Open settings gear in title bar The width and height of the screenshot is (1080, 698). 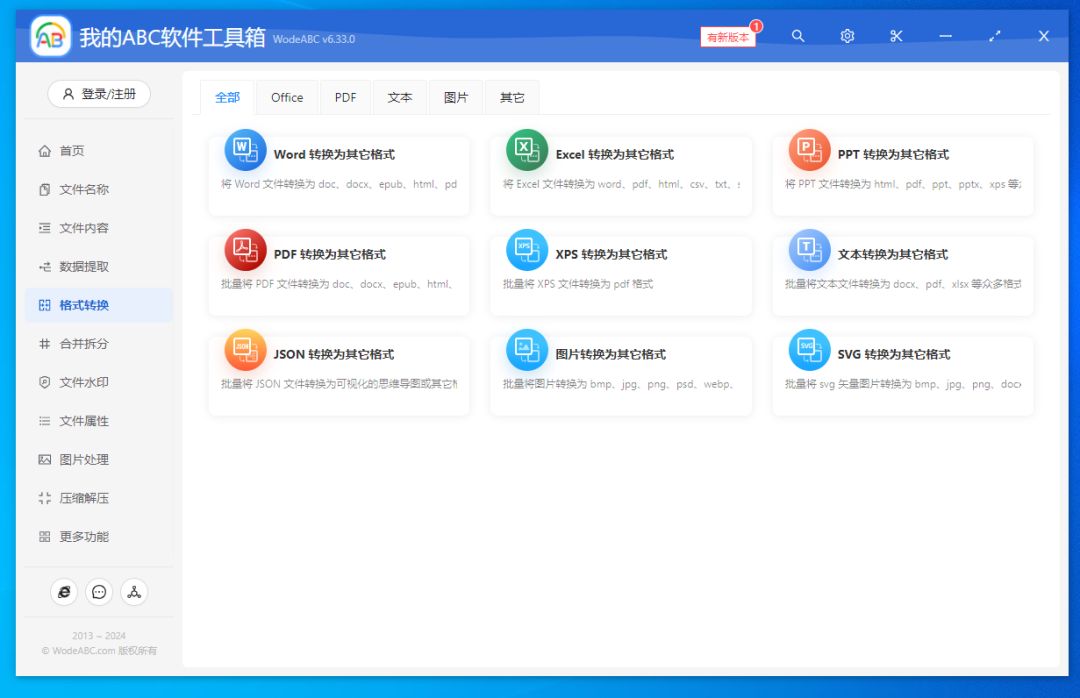847,36
